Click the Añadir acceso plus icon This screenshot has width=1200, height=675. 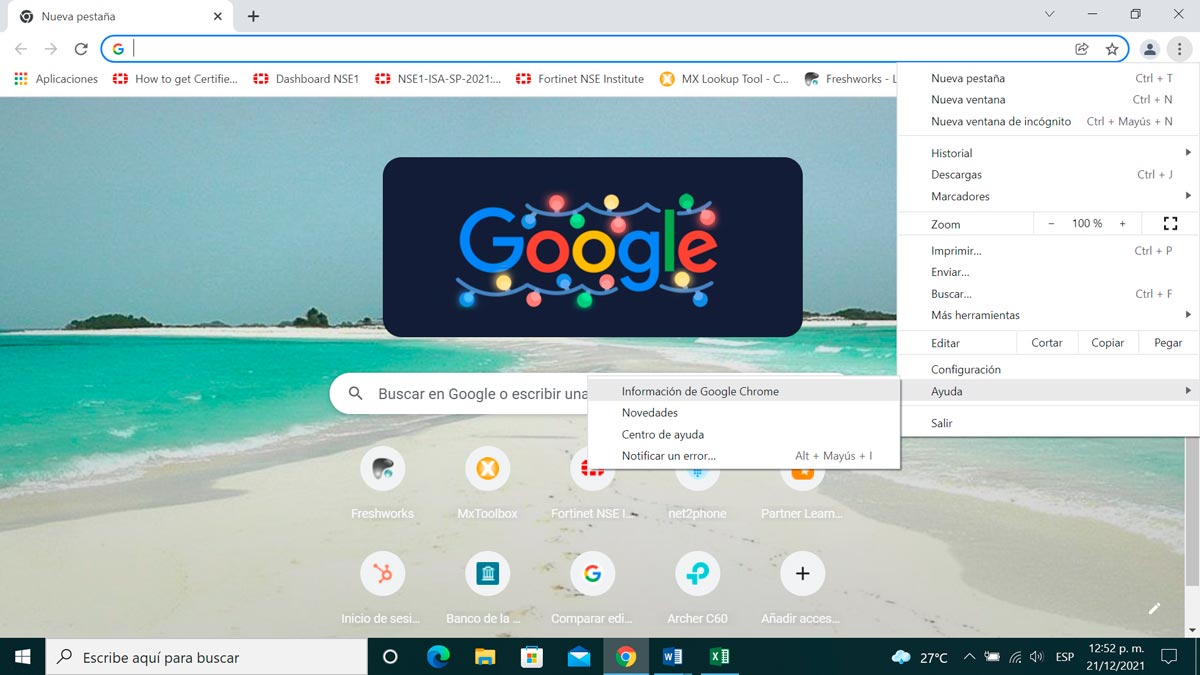801,573
